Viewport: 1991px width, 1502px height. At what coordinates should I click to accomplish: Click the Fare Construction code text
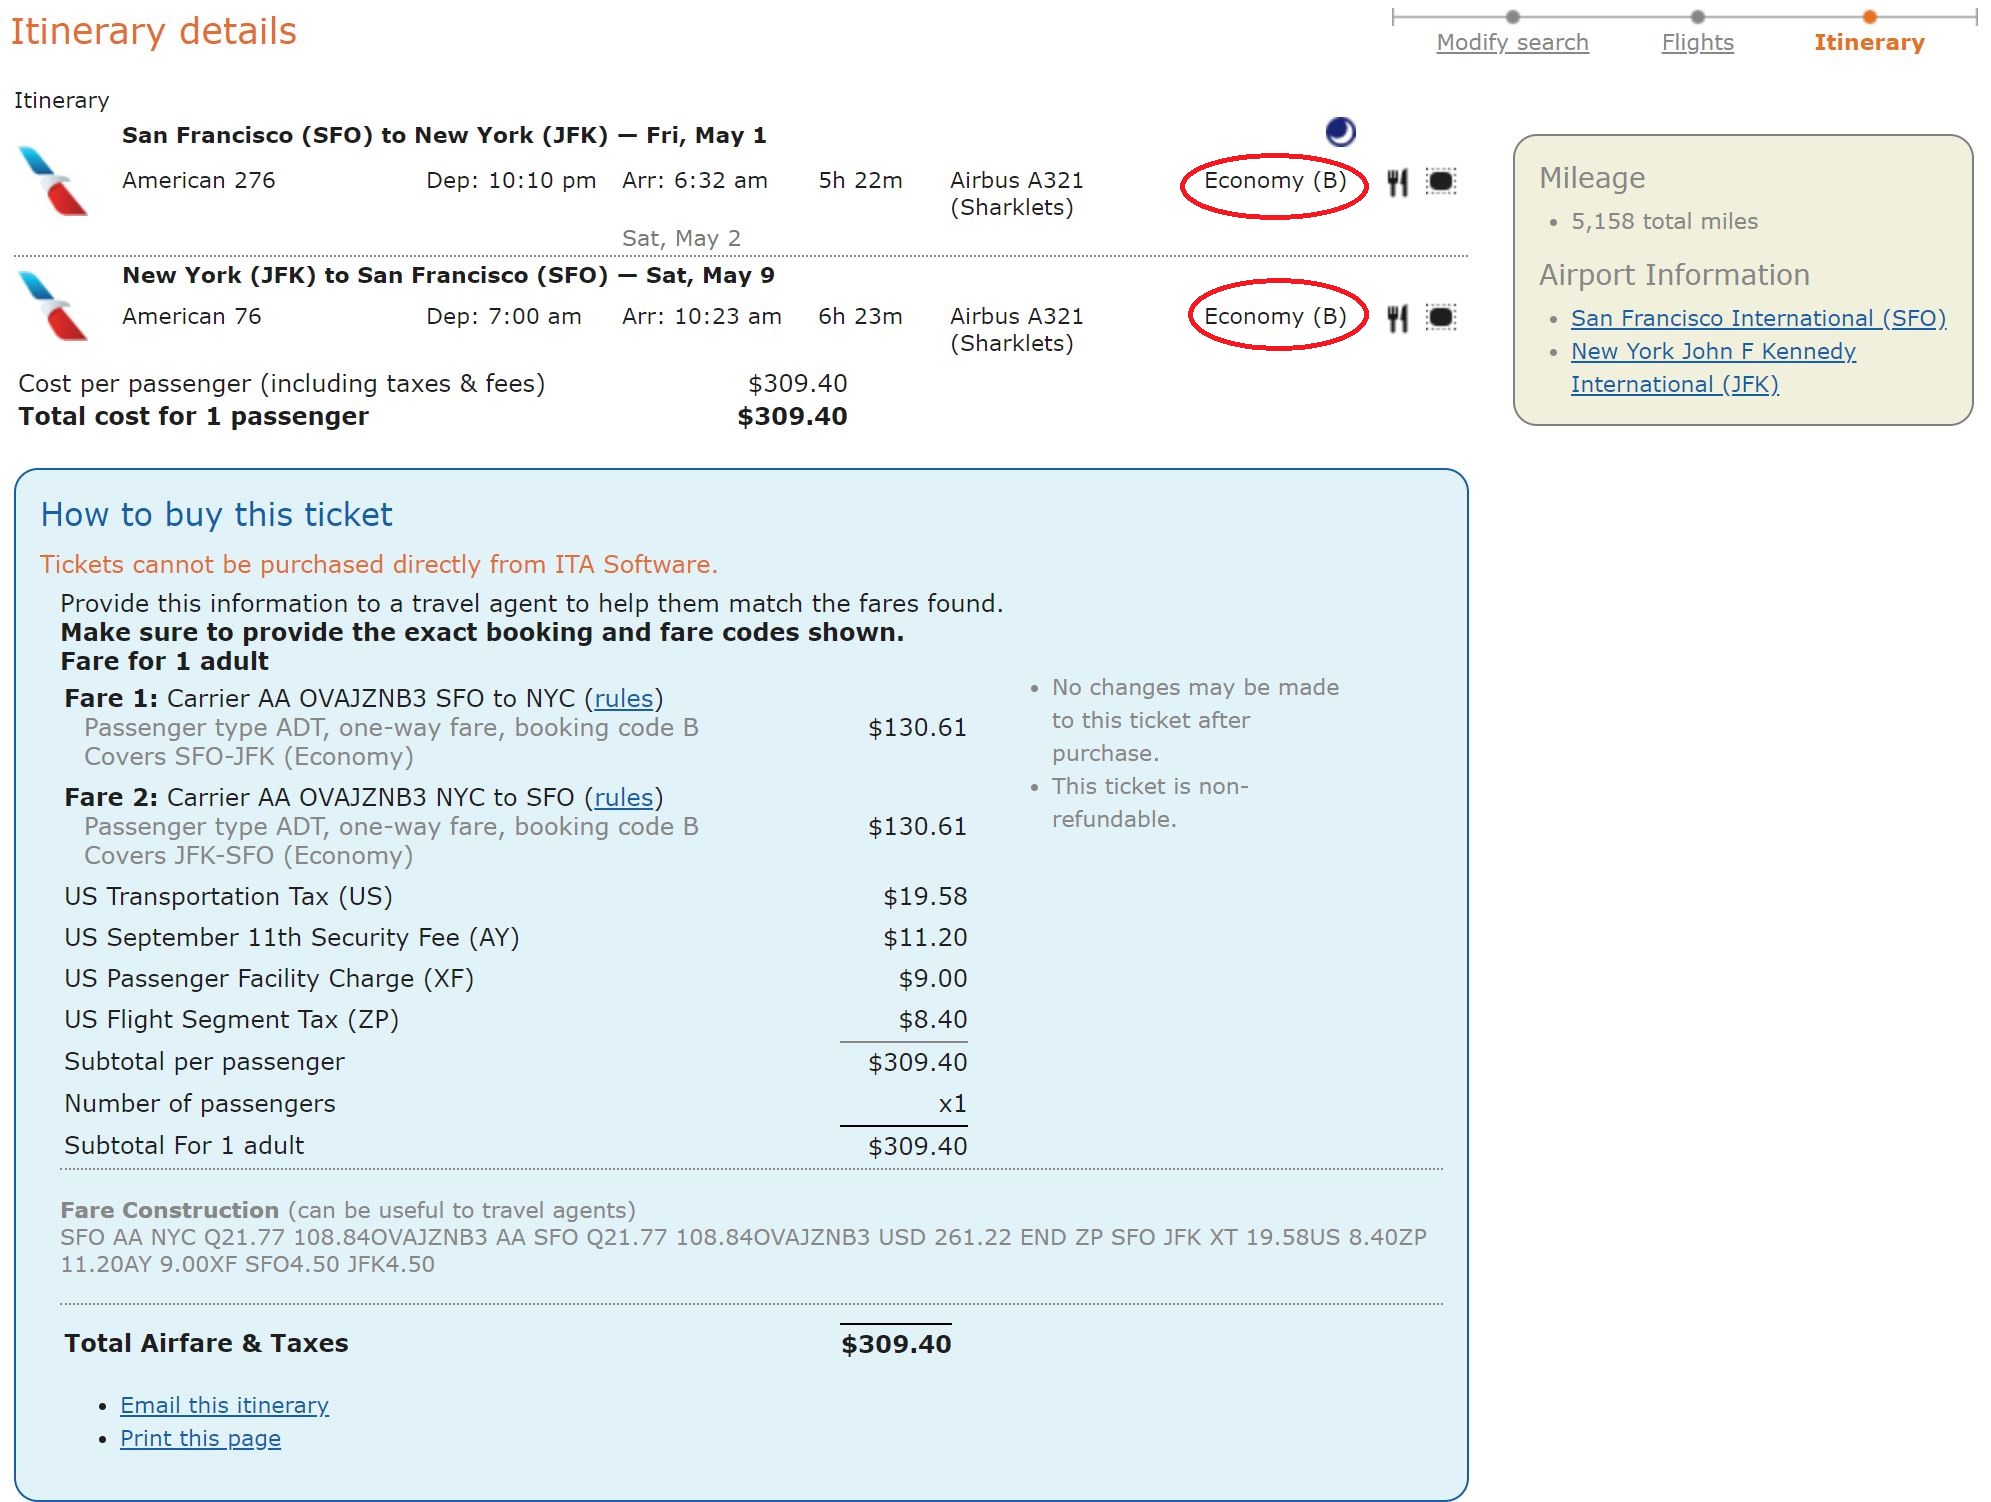click(743, 1250)
